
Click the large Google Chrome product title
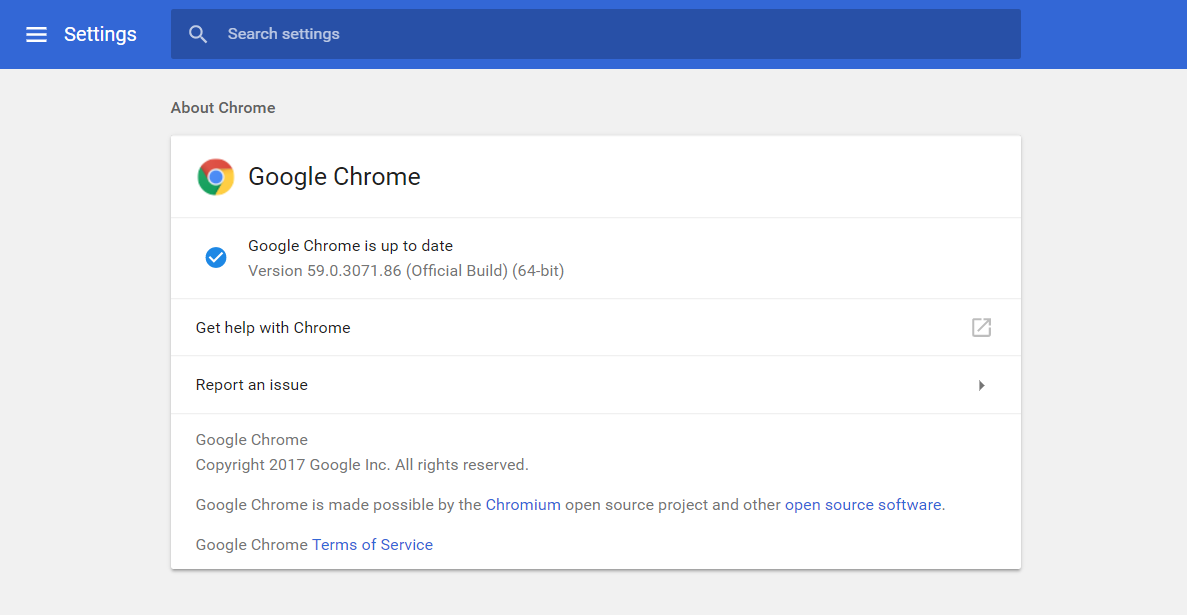[x=334, y=176]
